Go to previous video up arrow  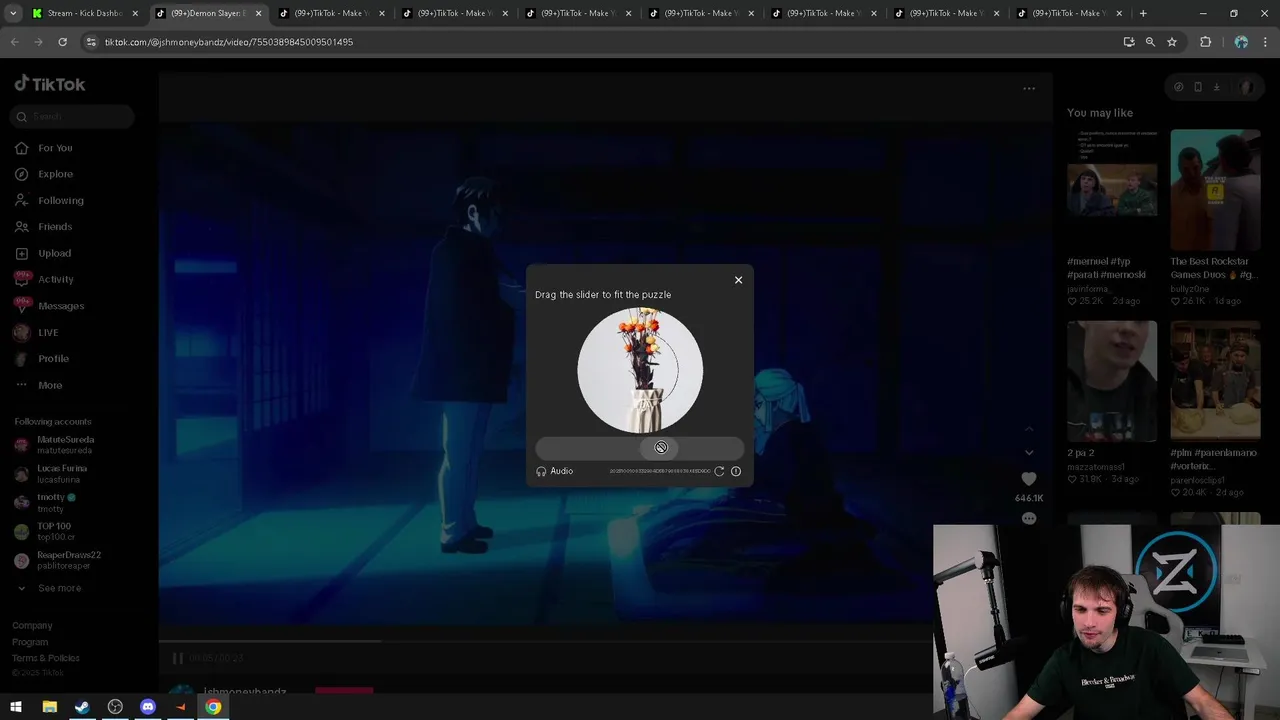(1029, 429)
